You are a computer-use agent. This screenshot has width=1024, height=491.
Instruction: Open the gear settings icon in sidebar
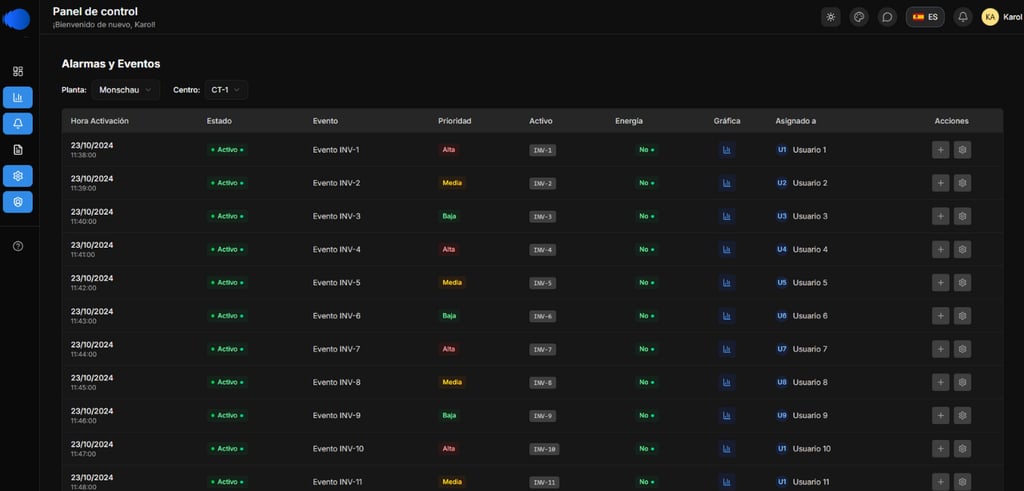click(18, 176)
